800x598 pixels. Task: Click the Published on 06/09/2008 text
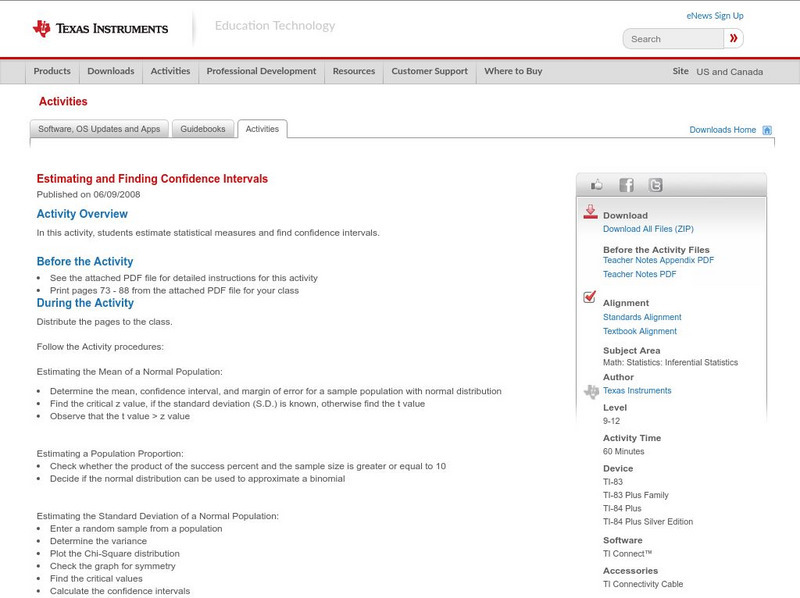88,194
